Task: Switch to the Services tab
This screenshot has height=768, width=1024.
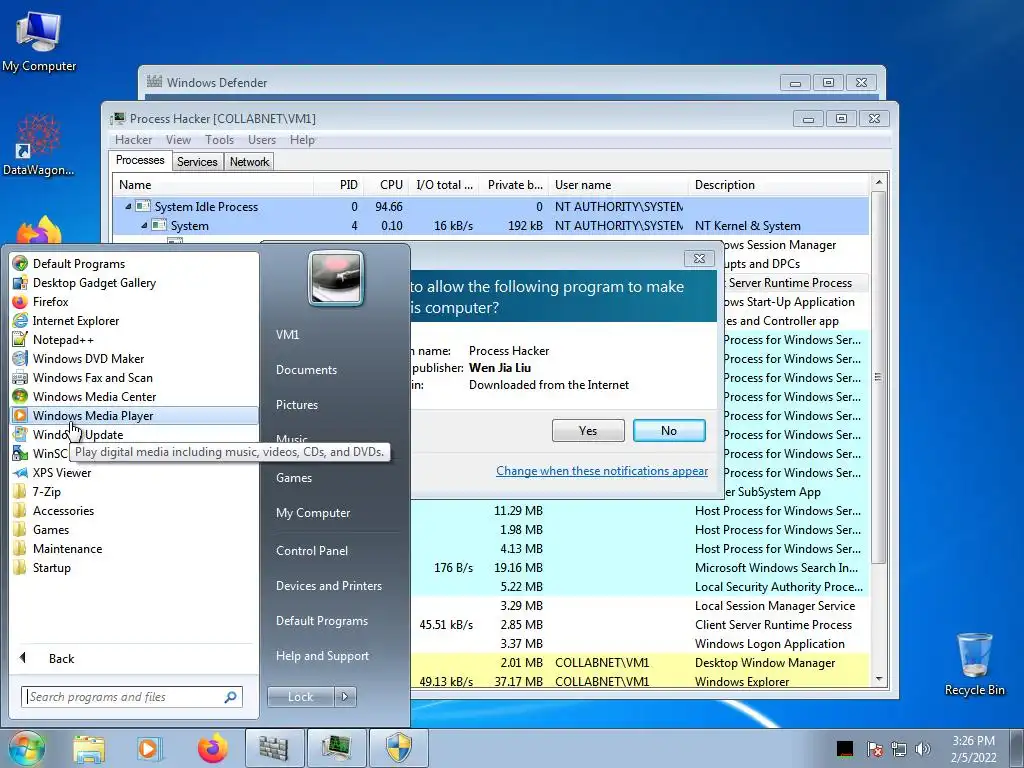Action: pyautogui.click(x=197, y=161)
